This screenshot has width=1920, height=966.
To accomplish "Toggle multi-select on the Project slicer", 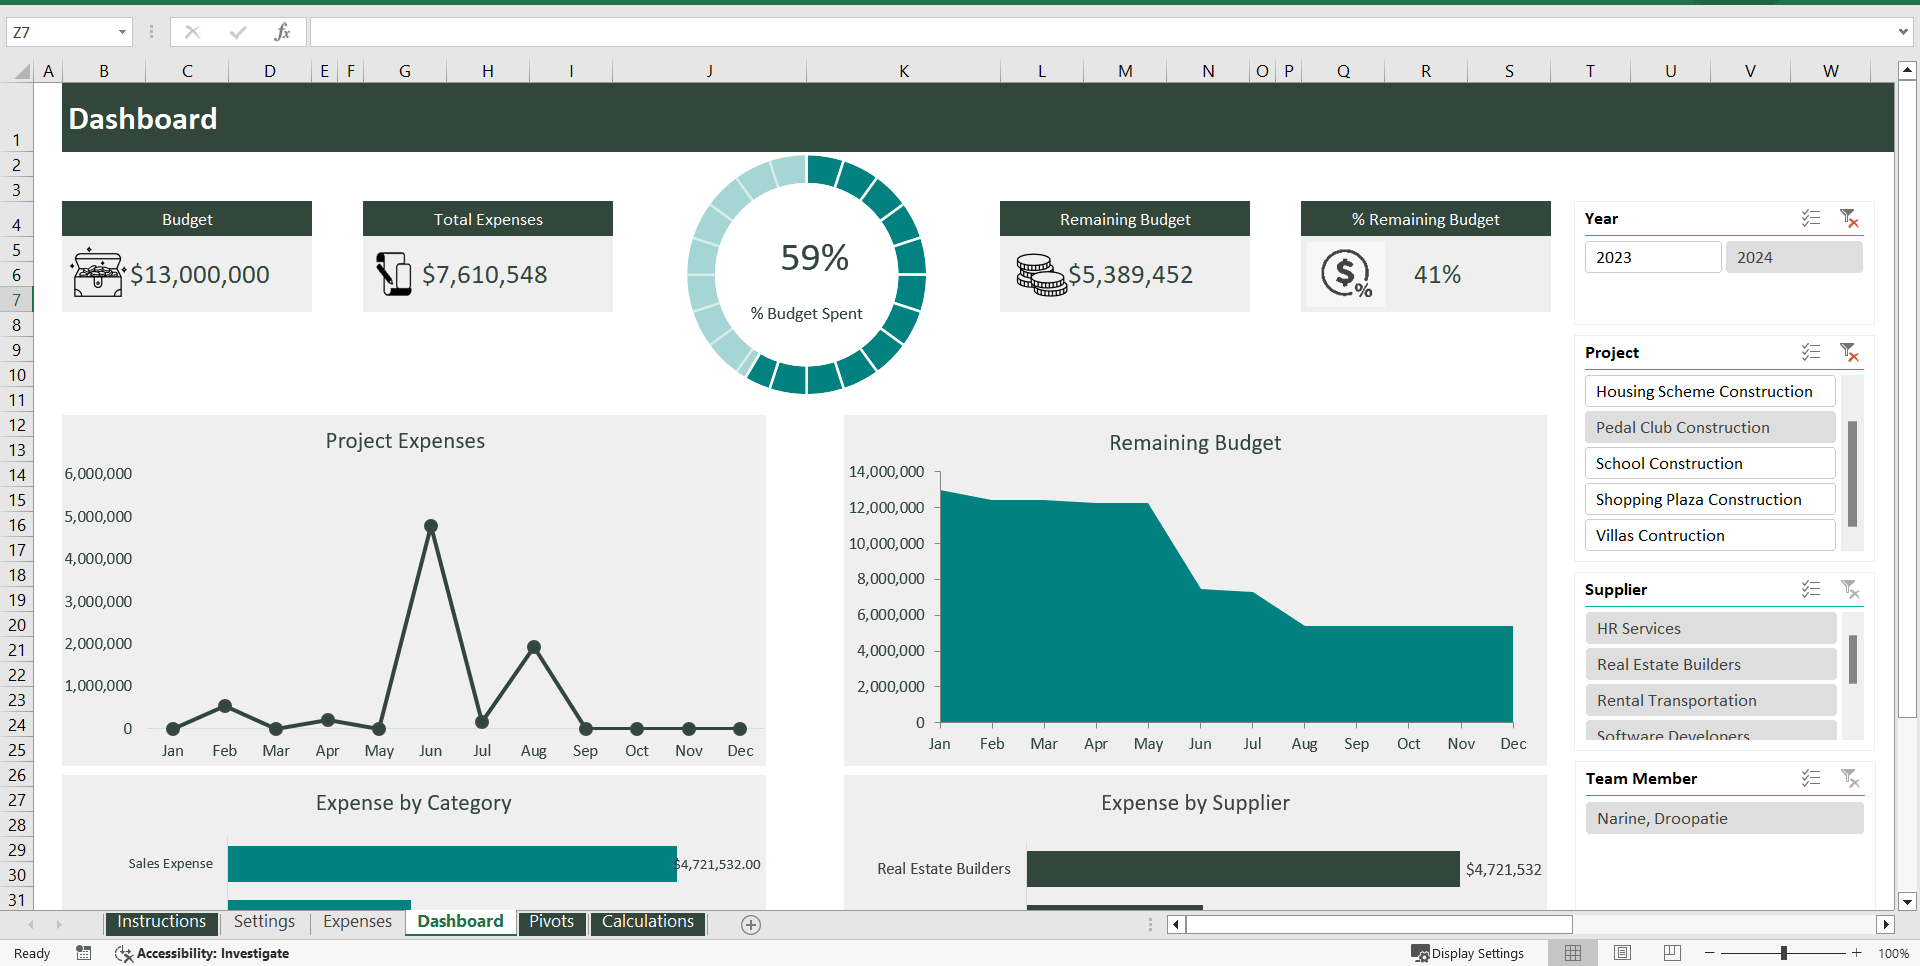I will point(1811,352).
